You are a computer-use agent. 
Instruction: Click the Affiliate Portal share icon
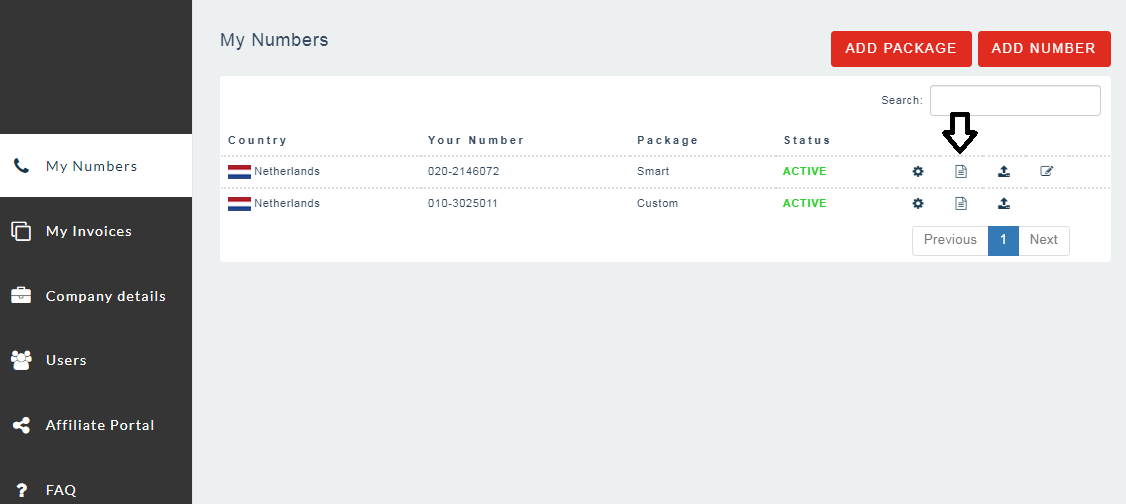click(x=21, y=425)
